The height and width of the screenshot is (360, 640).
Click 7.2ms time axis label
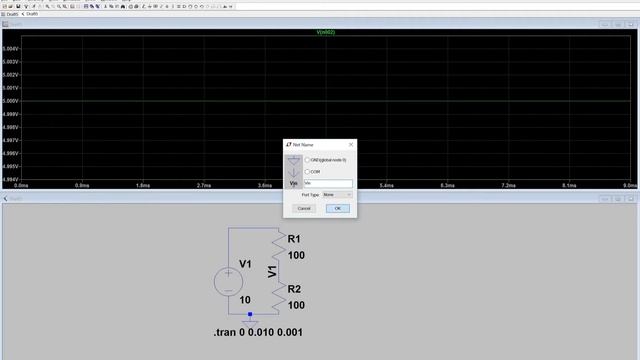[x=509, y=185]
